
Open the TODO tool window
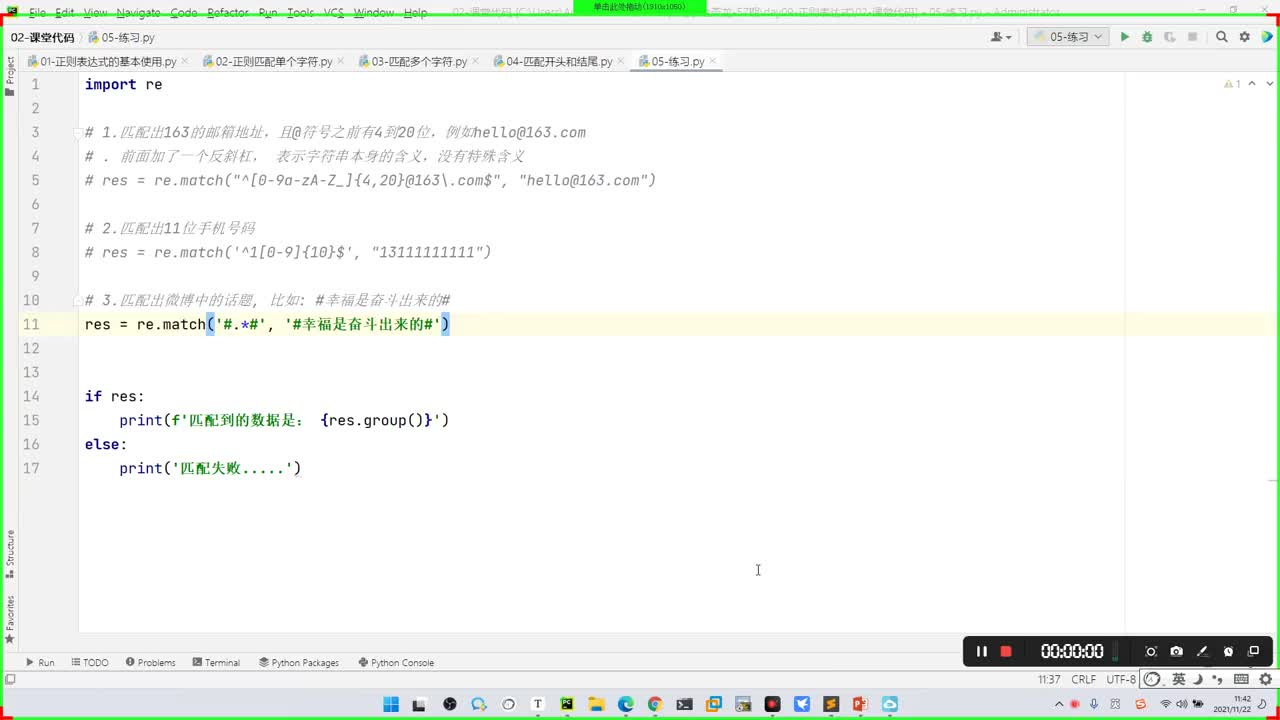tap(89, 662)
